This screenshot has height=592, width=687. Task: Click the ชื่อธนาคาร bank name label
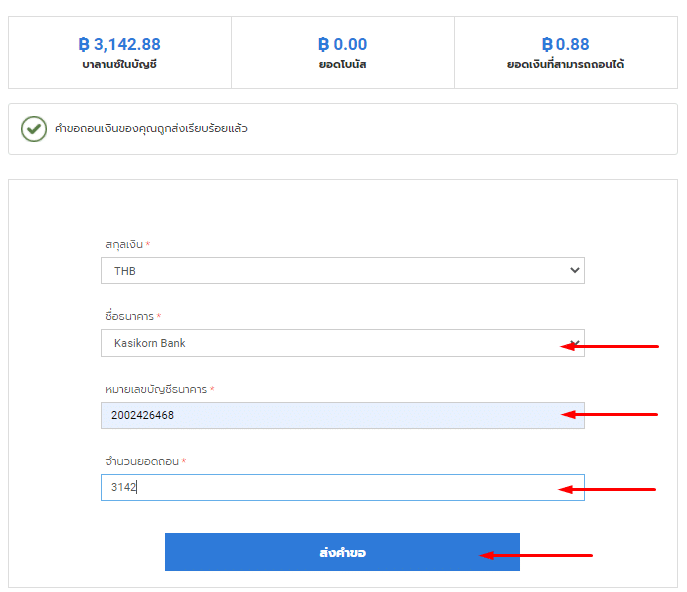(129, 317)
